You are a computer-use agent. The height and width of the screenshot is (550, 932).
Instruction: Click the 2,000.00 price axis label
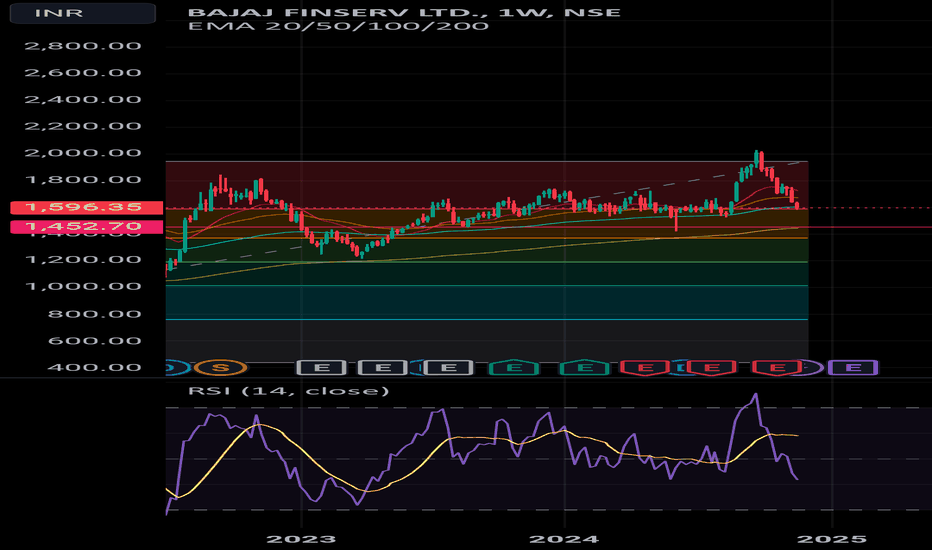[83, 153]
